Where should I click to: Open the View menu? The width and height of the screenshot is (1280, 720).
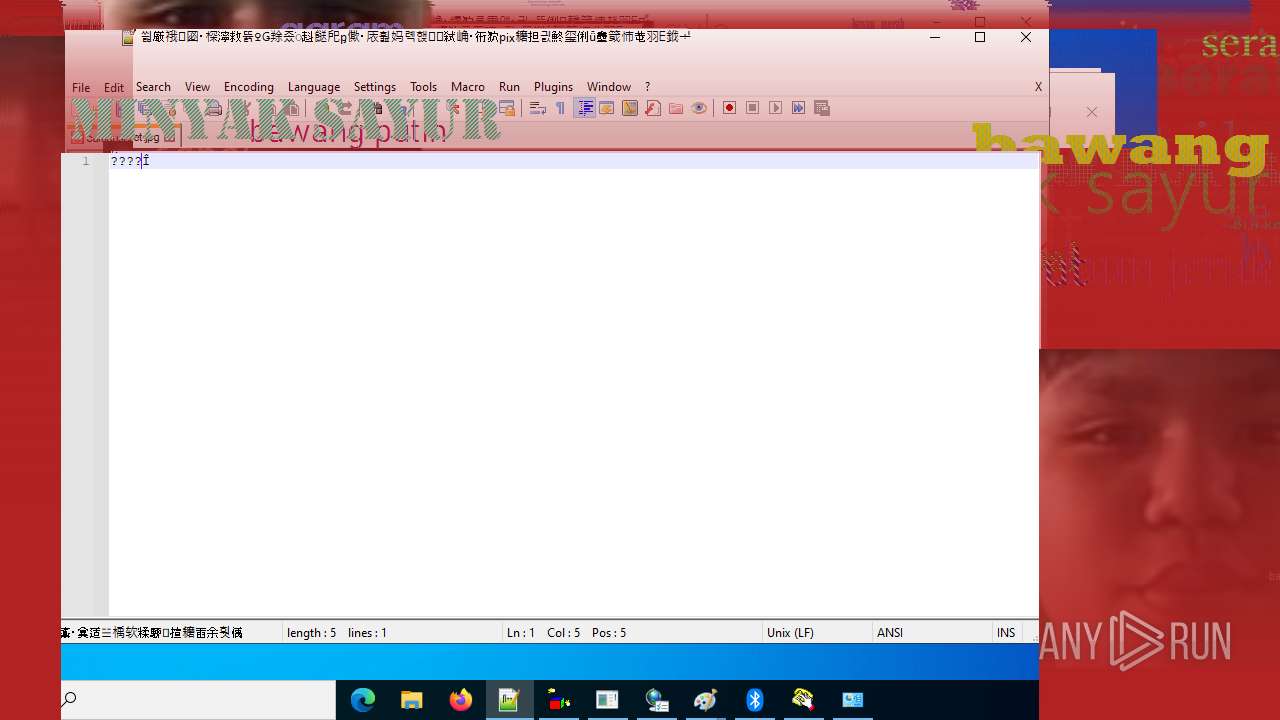coord(197,87)
